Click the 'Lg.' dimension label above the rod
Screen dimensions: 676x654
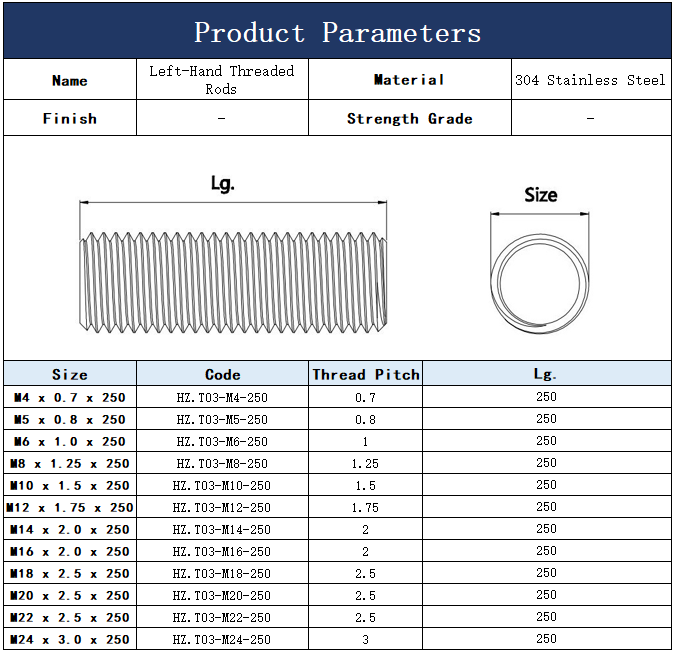click(222, 183)
